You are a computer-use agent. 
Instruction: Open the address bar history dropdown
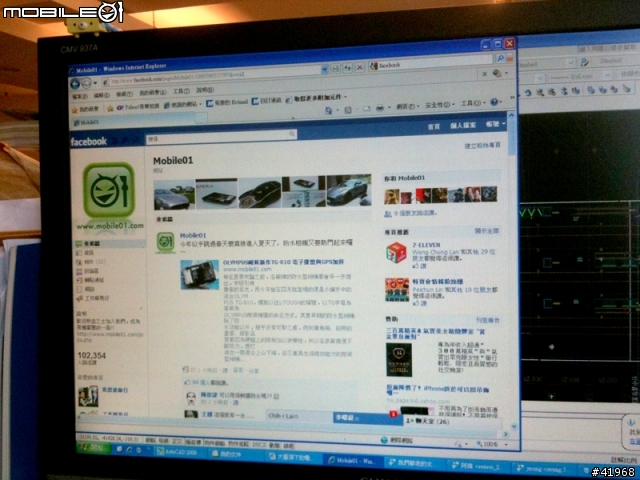(x=324, y=70)
